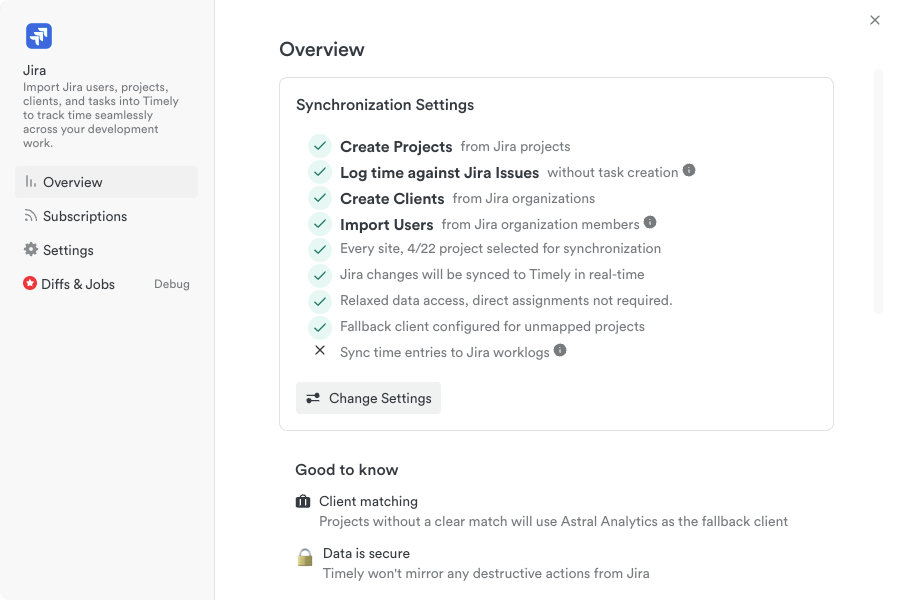
Task: Click checkmark beside Fallback client configured
Action: (320, 327)
